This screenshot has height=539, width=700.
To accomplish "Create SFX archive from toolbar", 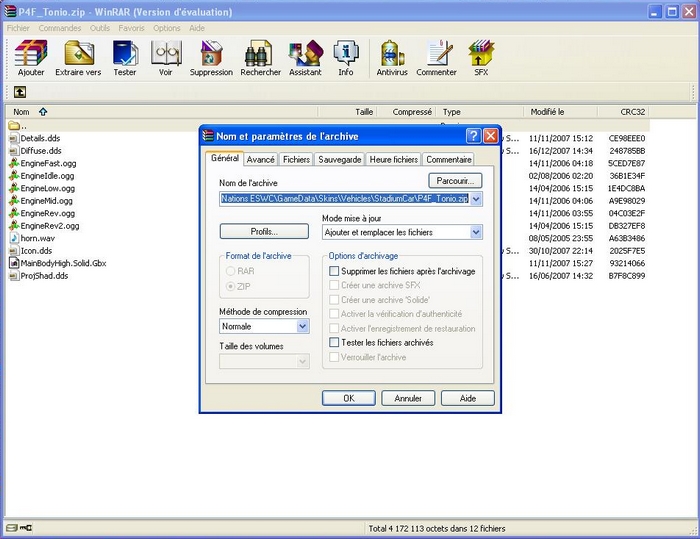I will 481,58.
